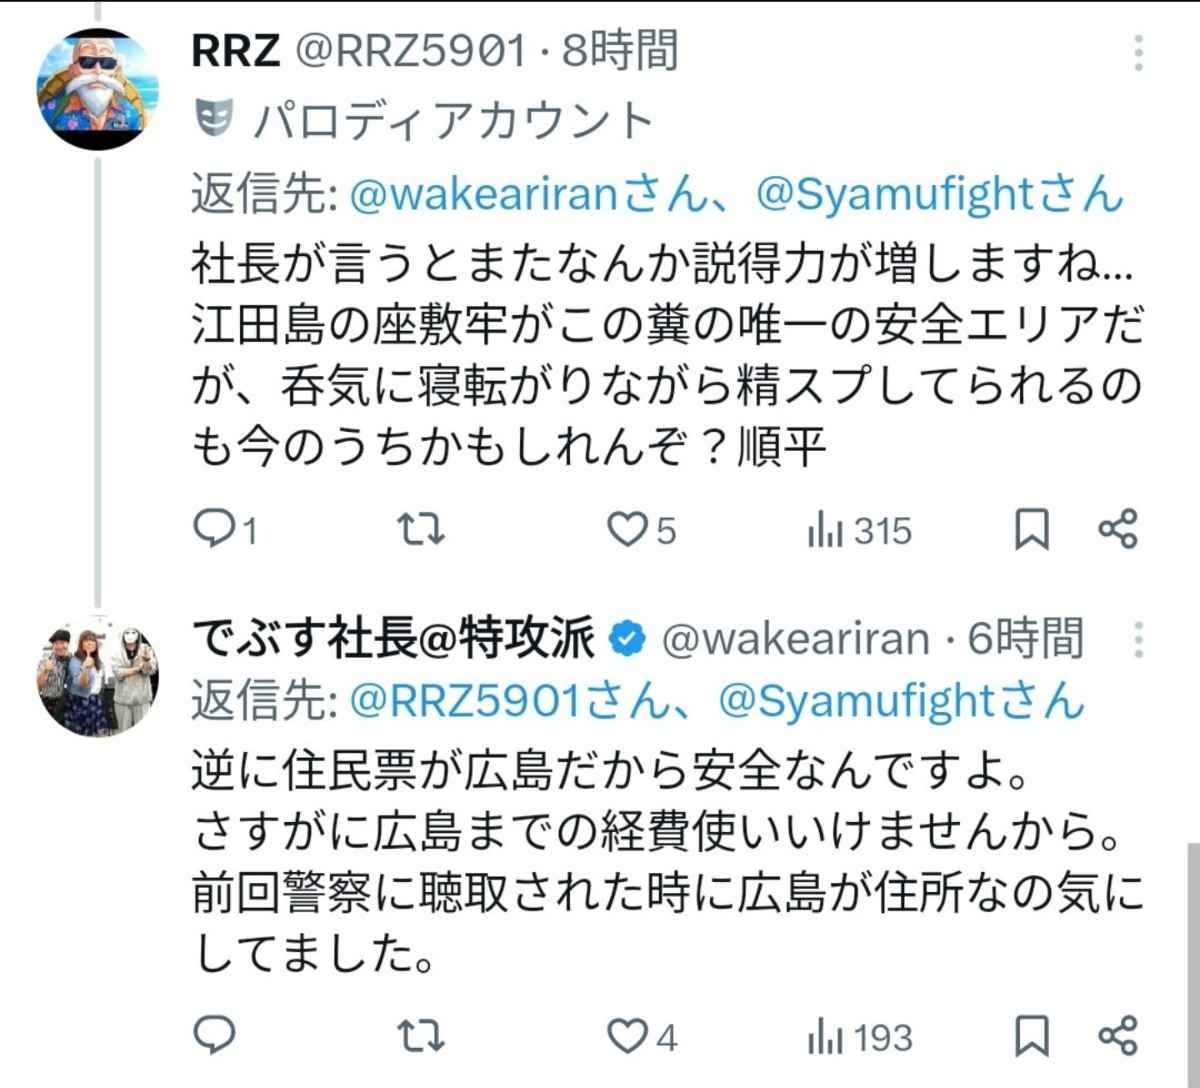Screen dimensions: 1200x1088
Task: Retweet the RRZ post
Action: click(x=421, y=530)
